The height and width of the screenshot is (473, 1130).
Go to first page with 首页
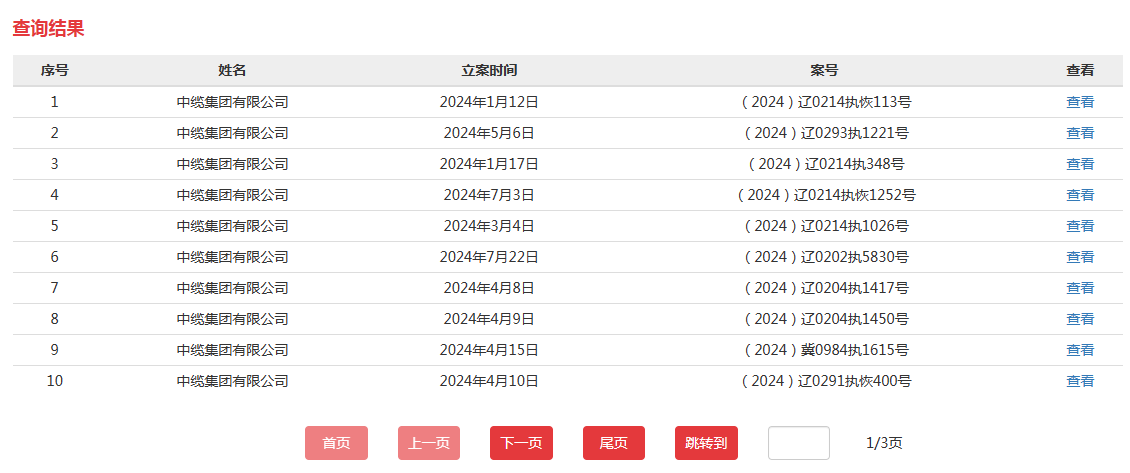coord(336,443)
